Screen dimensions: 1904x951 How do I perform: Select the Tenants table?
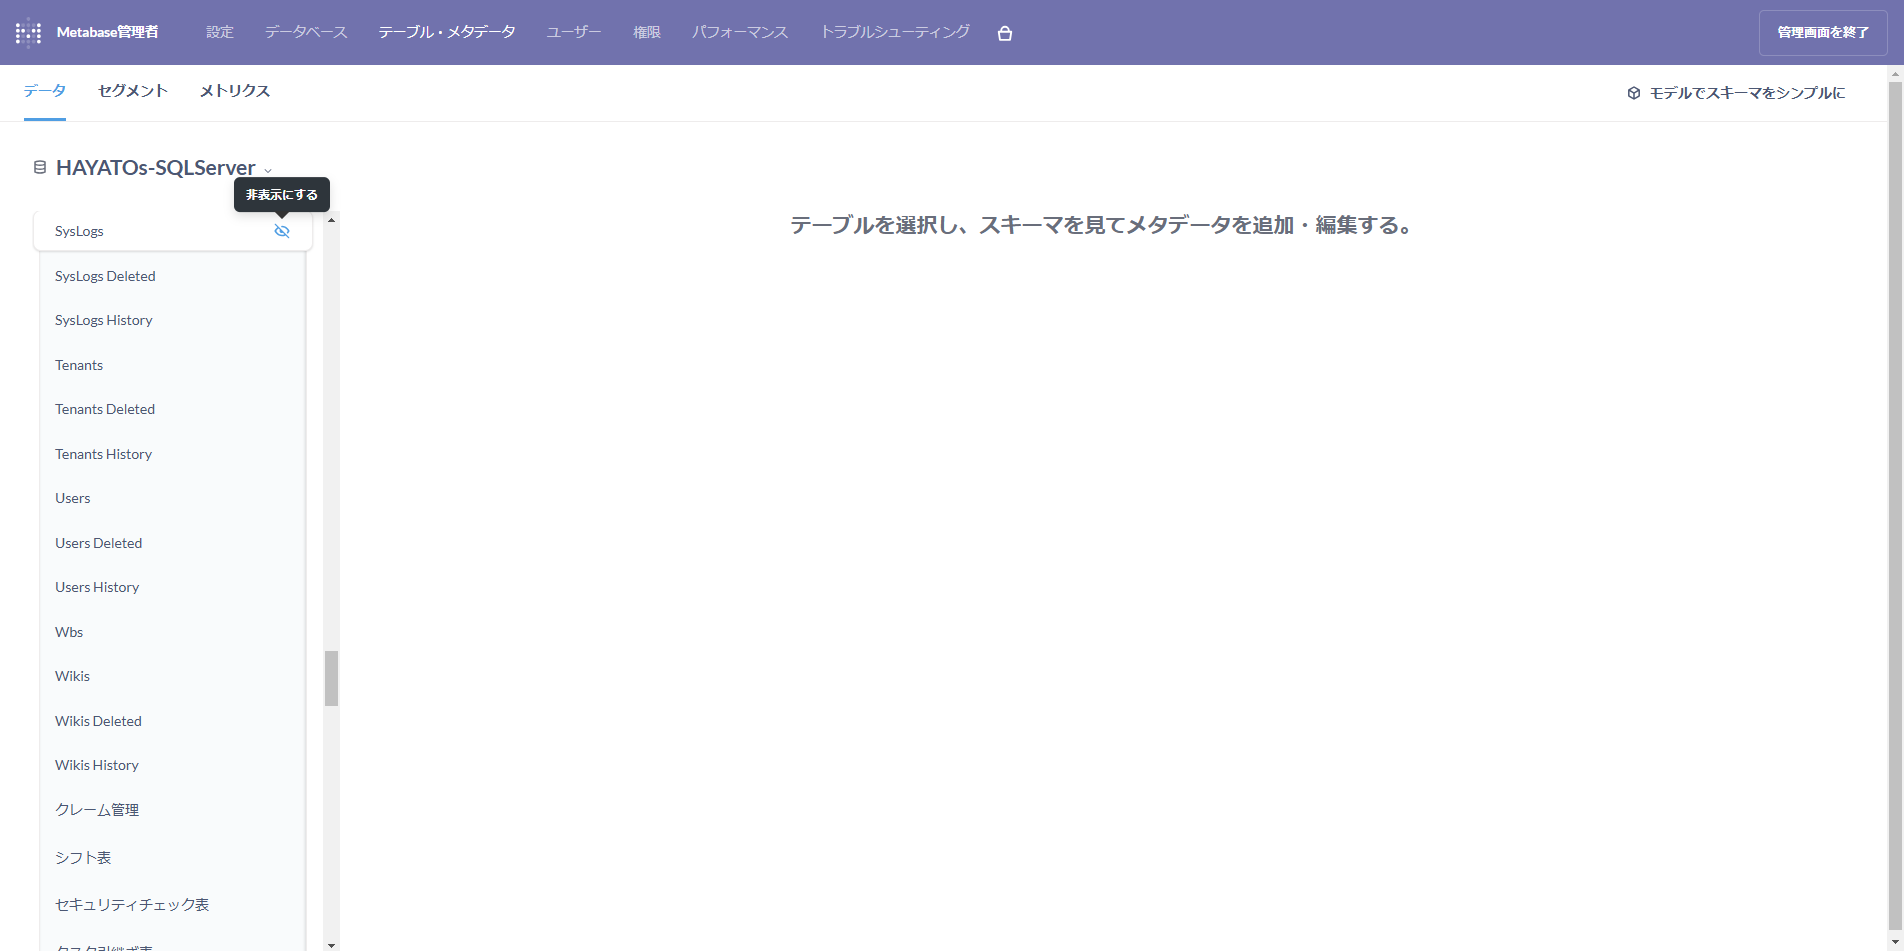coord(173,365)
